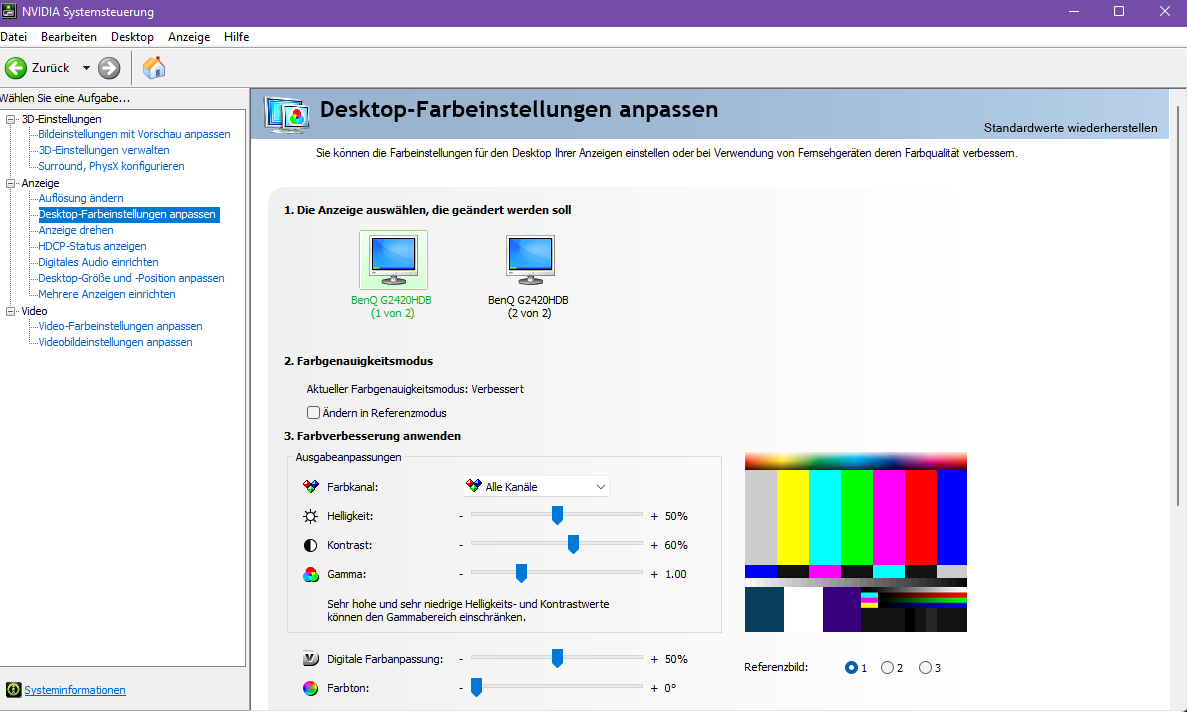Click the Gamma color circles icon
This screenshot has height=712, width=1187.
click(x=310, y=574)
